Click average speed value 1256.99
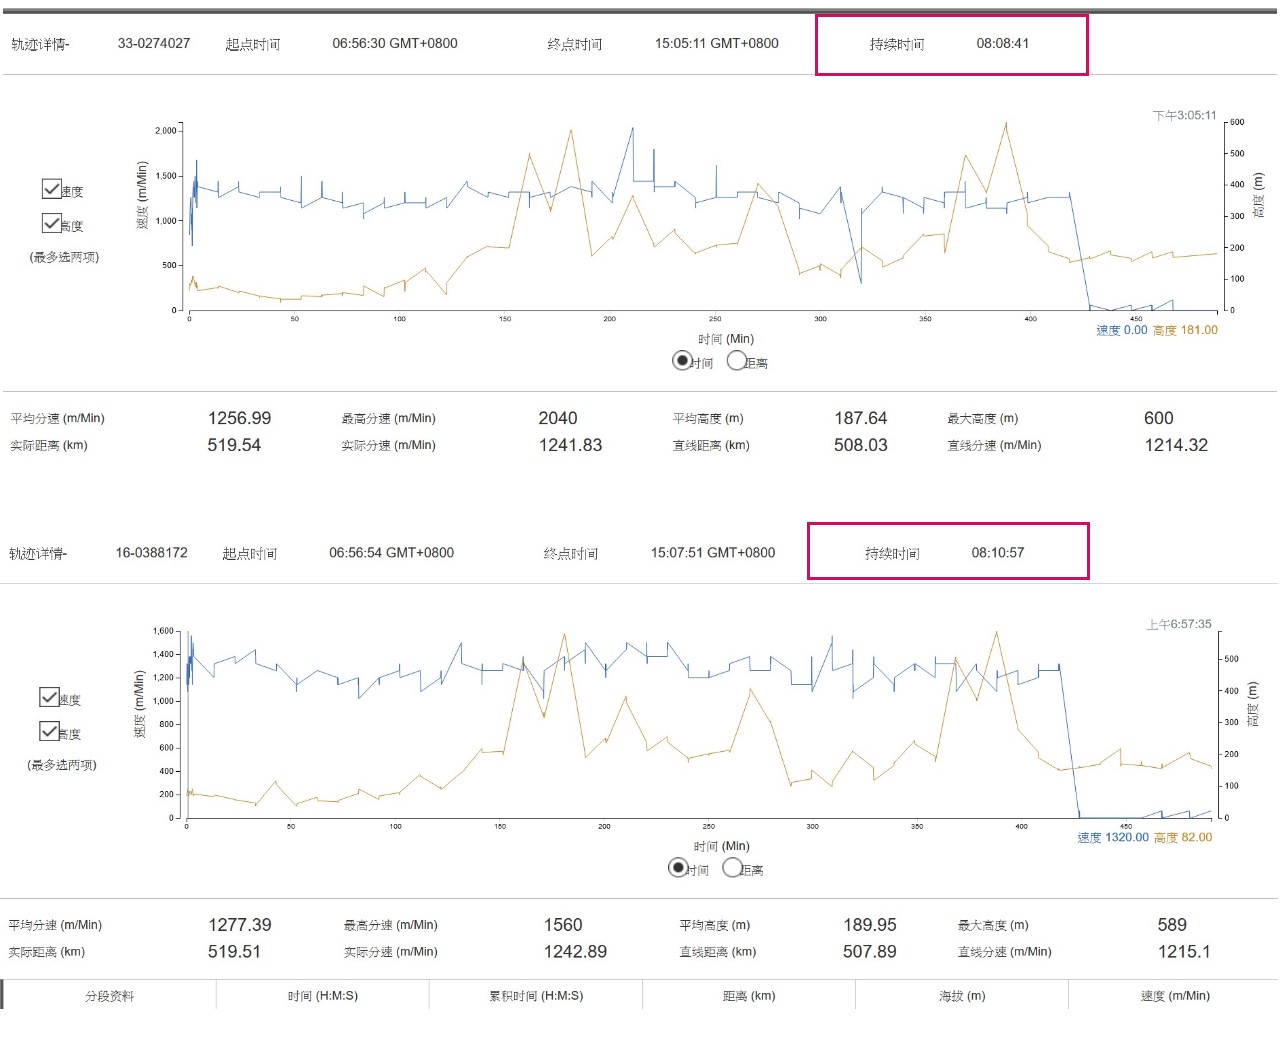Screen dimensions: 1284x1059 tap(239, 418)
